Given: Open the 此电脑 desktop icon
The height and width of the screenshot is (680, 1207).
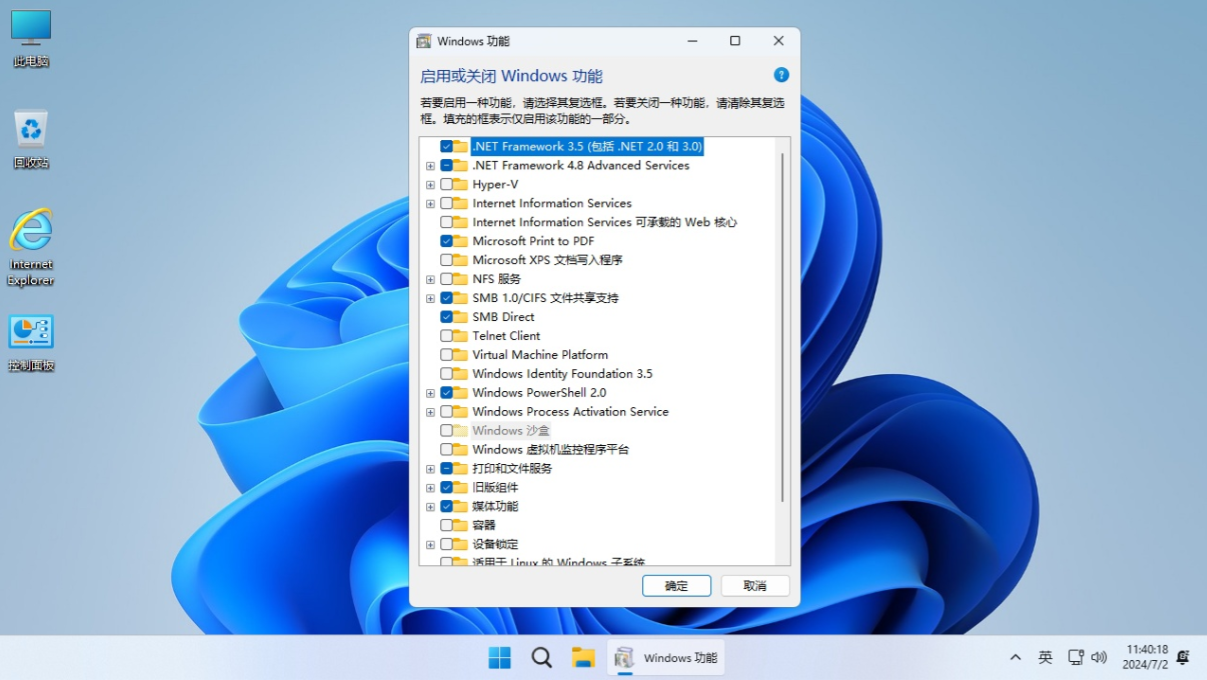Looking at the screenshot, I should click(31, 38).
